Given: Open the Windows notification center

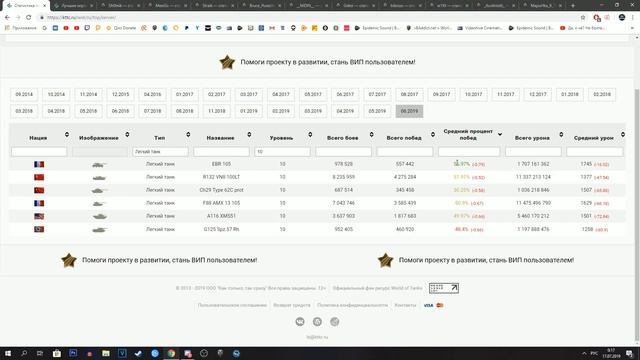Looking at the screenshot, I should 630,353.
